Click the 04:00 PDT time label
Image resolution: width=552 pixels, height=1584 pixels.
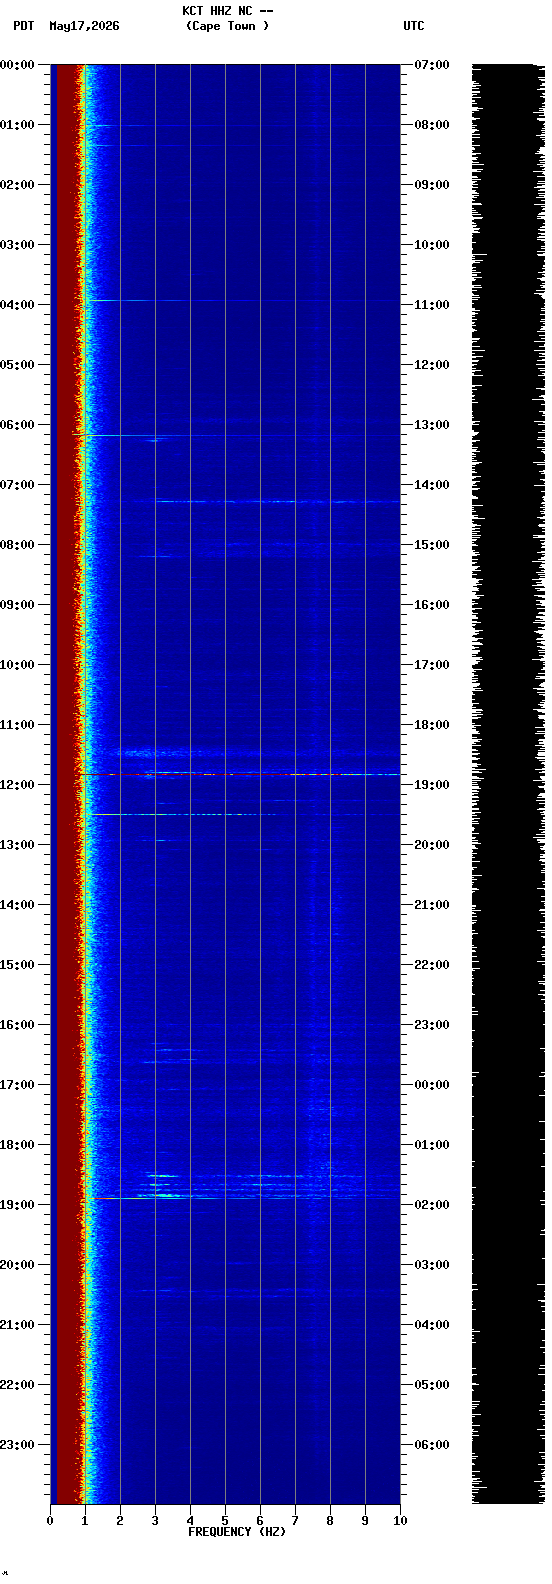click(18, 305)
